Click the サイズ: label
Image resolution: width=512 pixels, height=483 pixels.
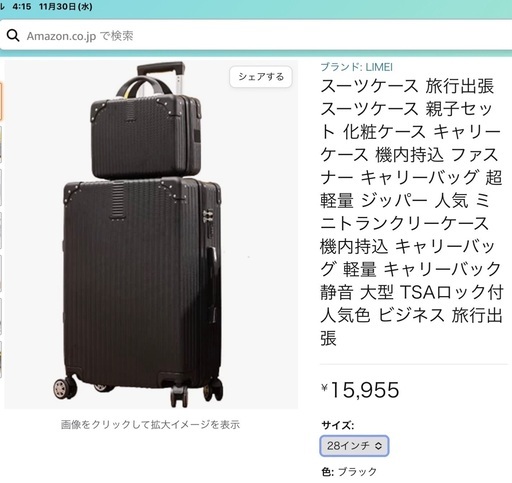337,425
